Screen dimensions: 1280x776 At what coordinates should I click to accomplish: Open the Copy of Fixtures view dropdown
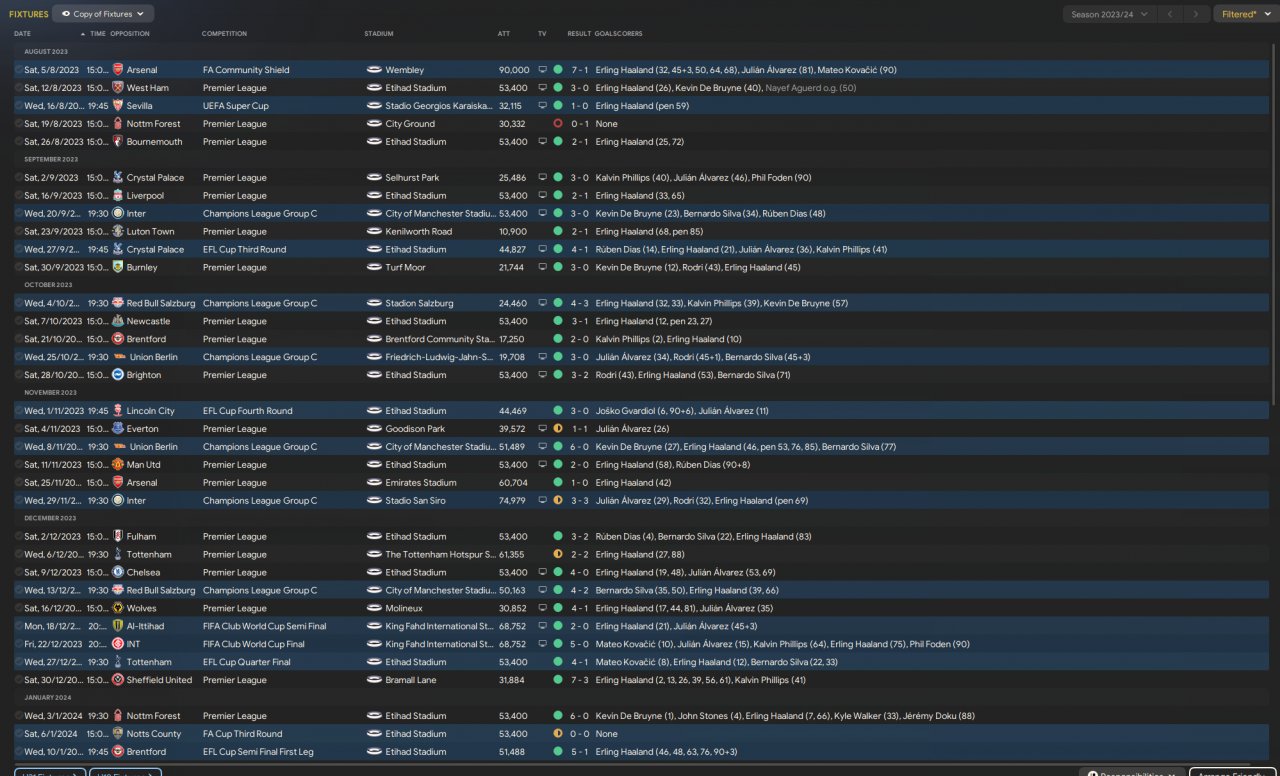point(103,14)
